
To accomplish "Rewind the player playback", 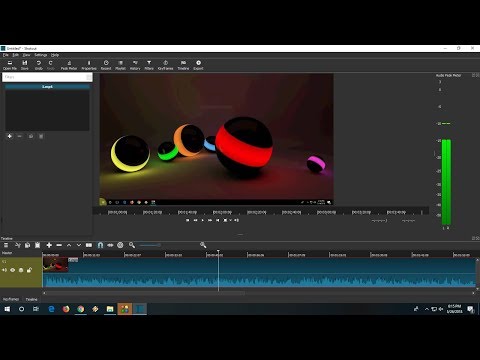I will click(195, 220).
